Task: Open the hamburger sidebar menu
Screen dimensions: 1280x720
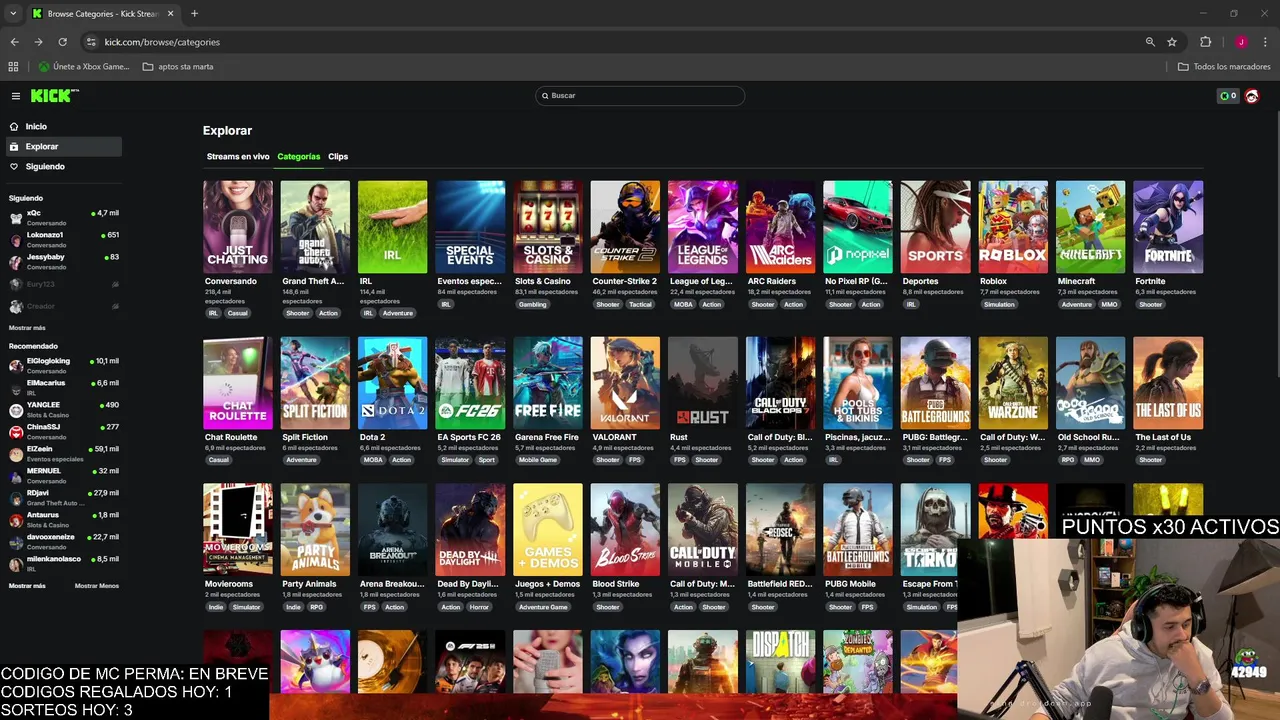Action: (x=16, y=96)
